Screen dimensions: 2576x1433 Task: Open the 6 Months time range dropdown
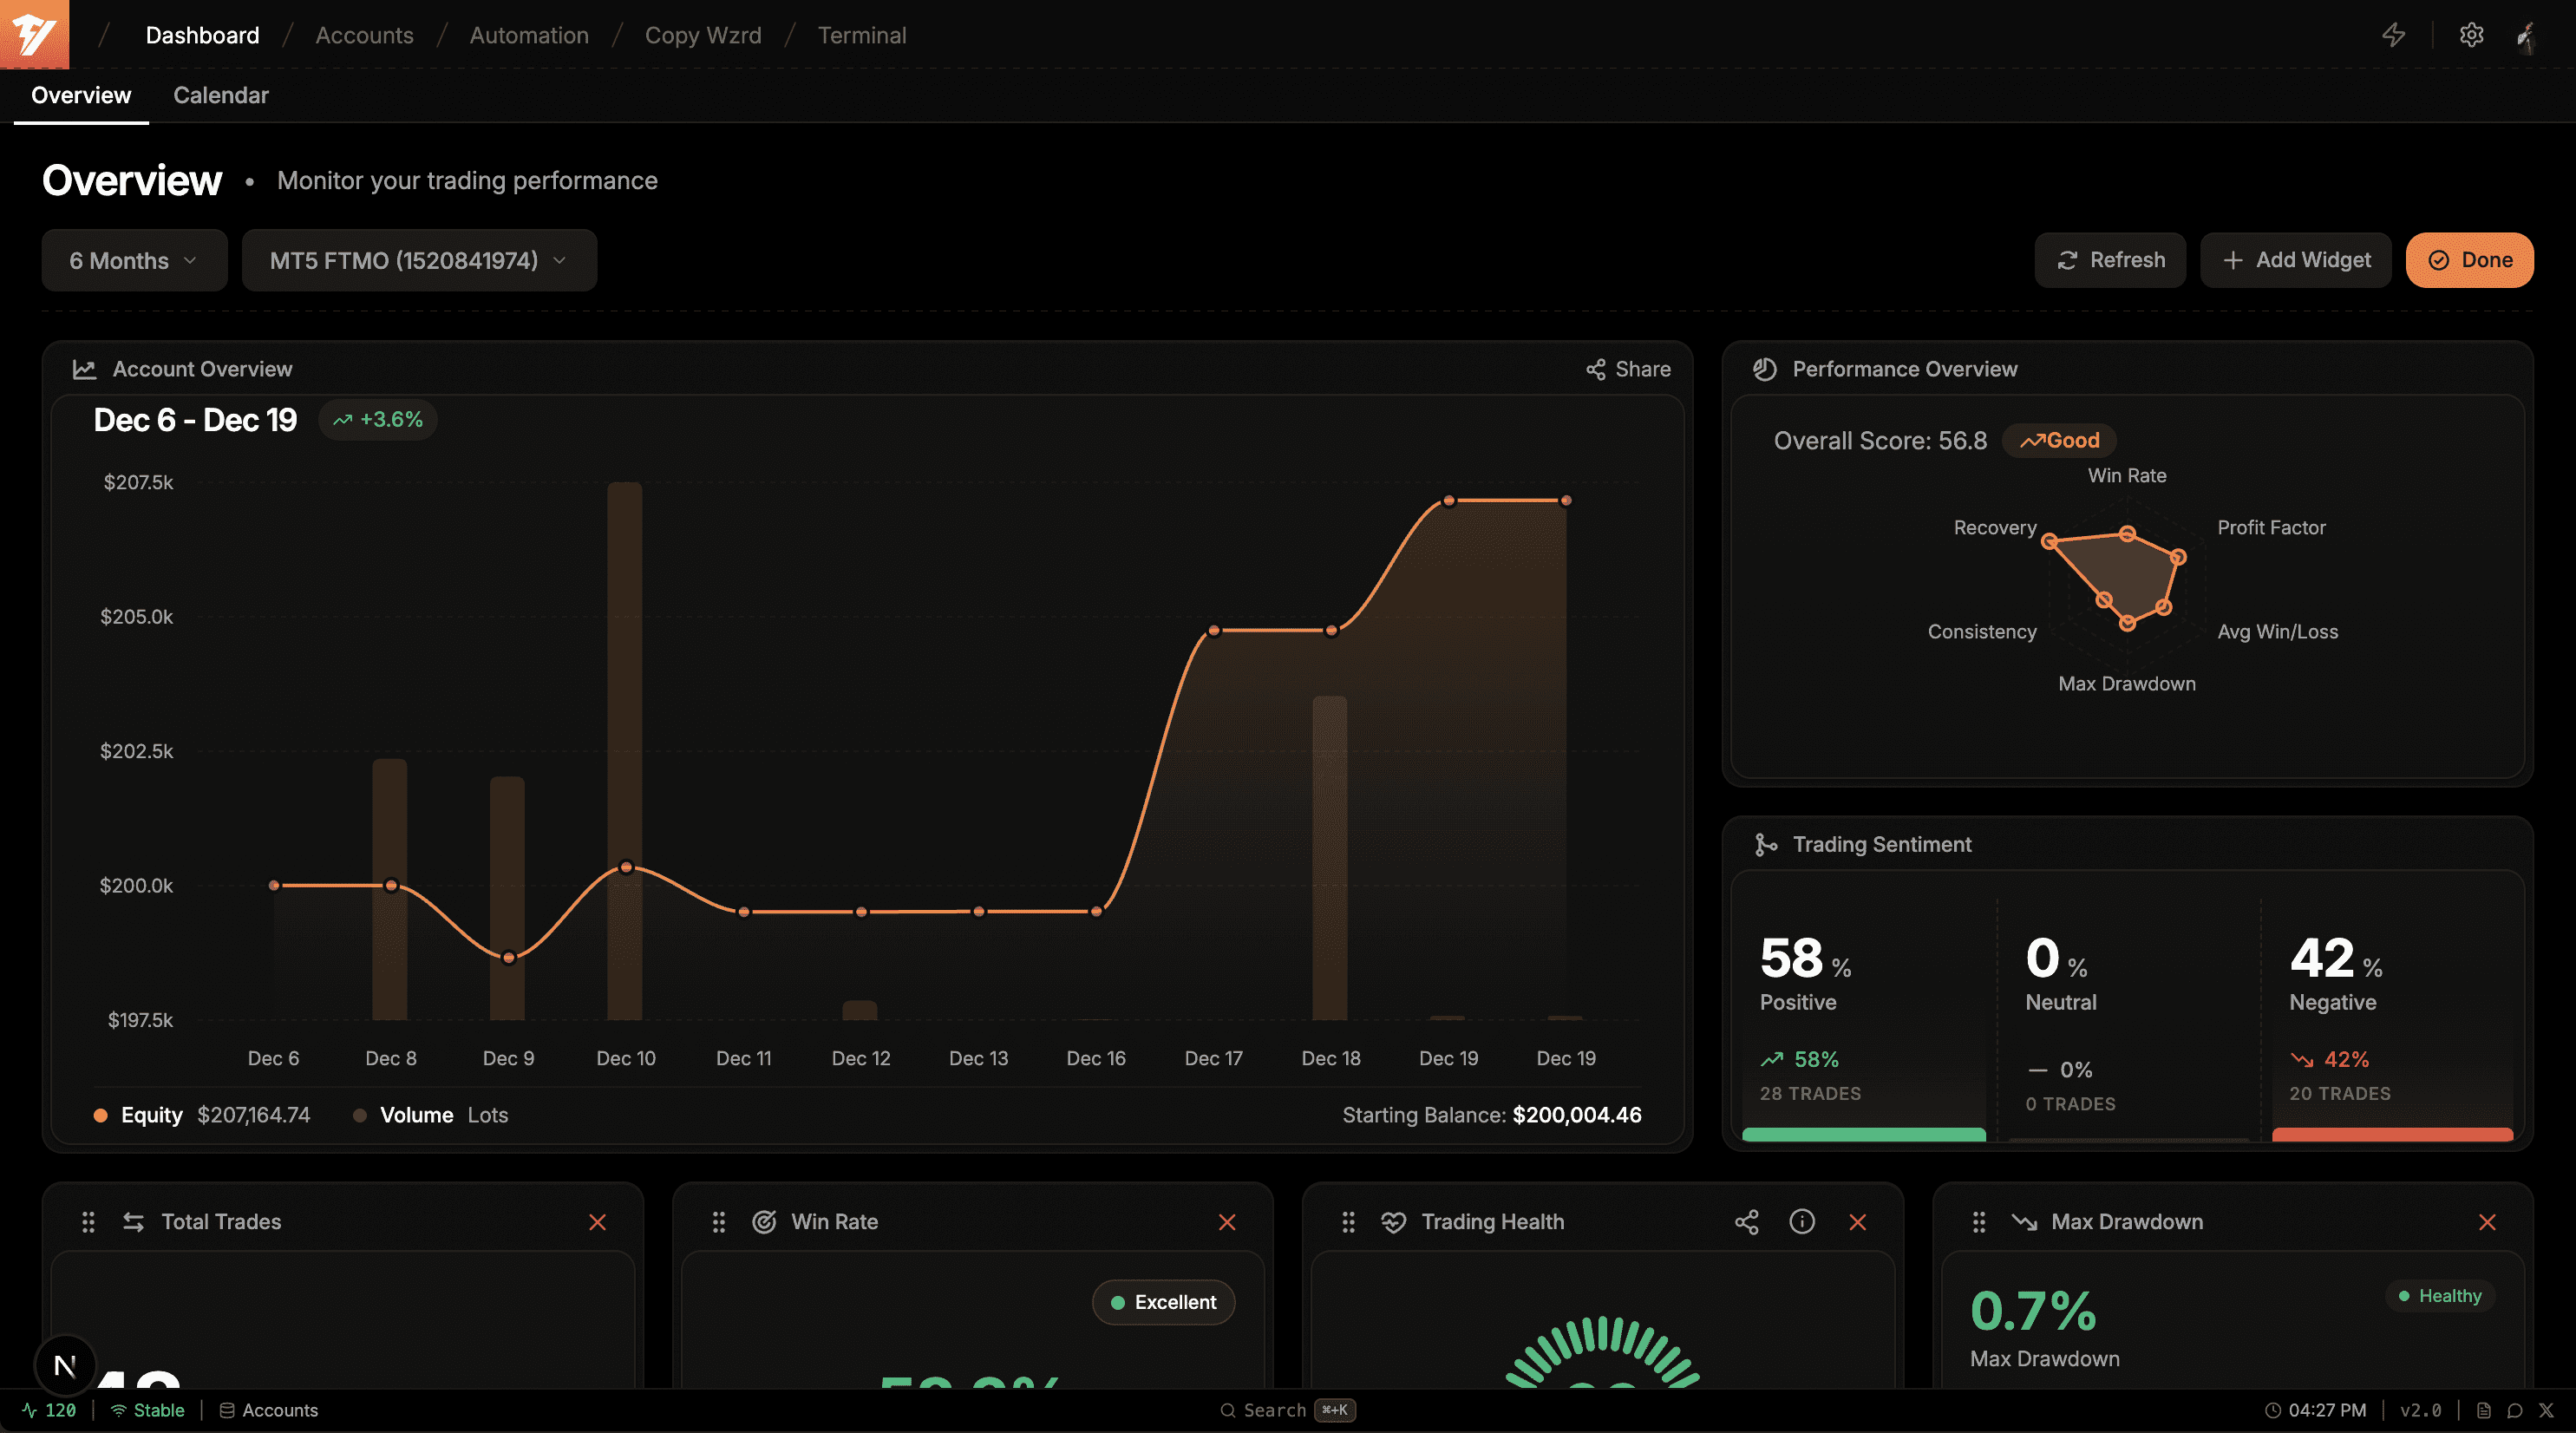click(x=134, y=260)
